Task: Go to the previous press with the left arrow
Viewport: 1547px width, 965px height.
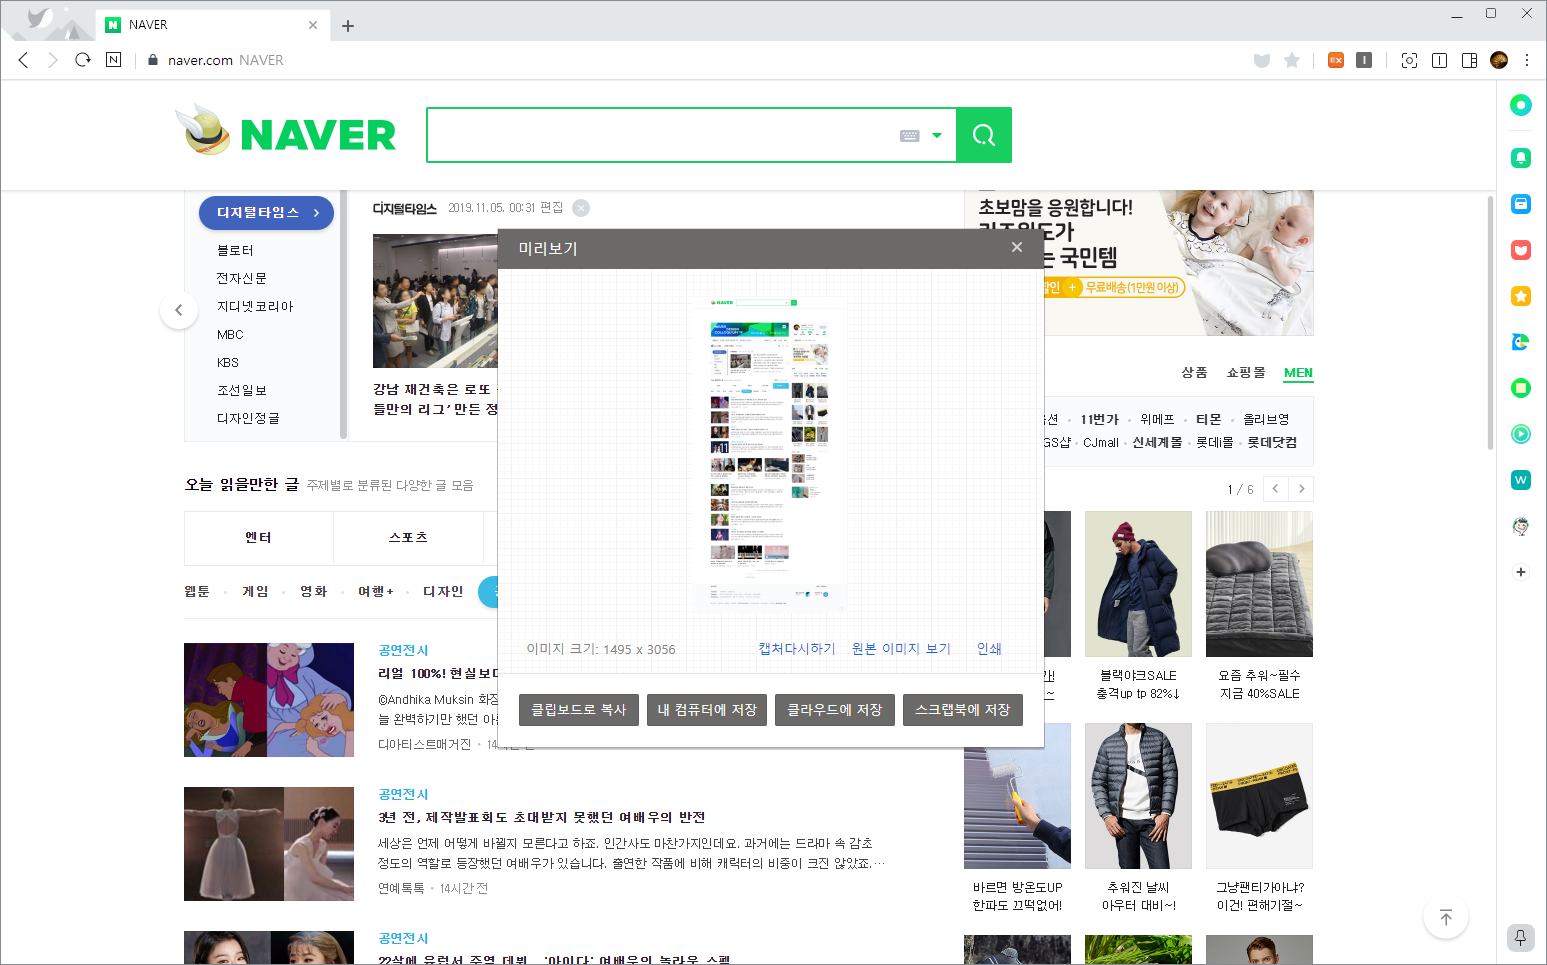Action: (x=179, y=310)
